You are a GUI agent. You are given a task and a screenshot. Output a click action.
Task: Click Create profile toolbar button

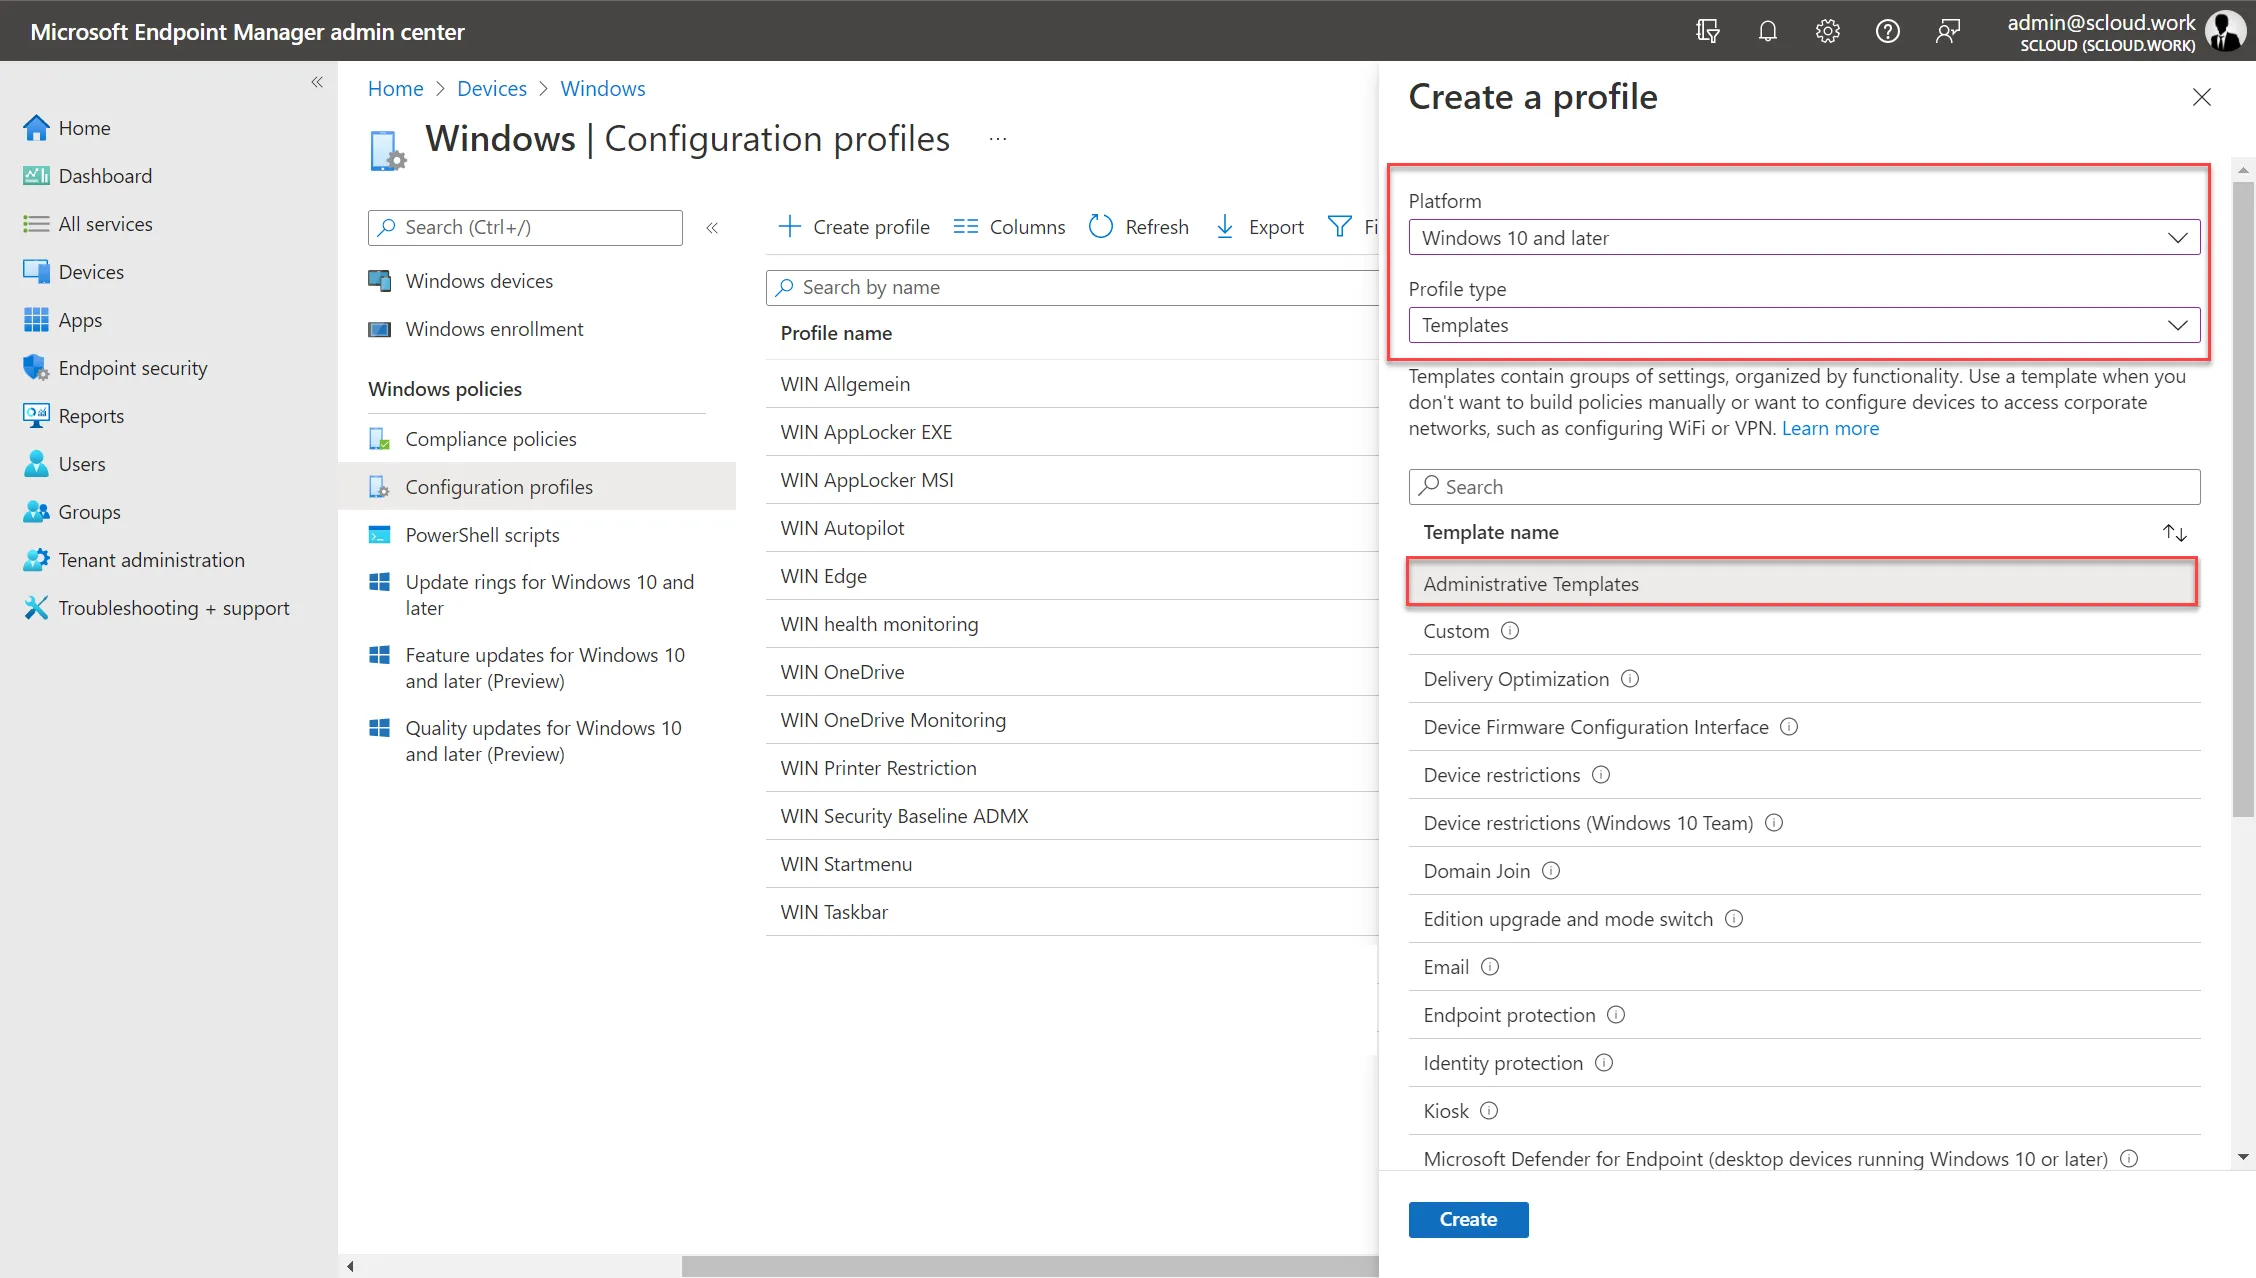tap(854, 227)
